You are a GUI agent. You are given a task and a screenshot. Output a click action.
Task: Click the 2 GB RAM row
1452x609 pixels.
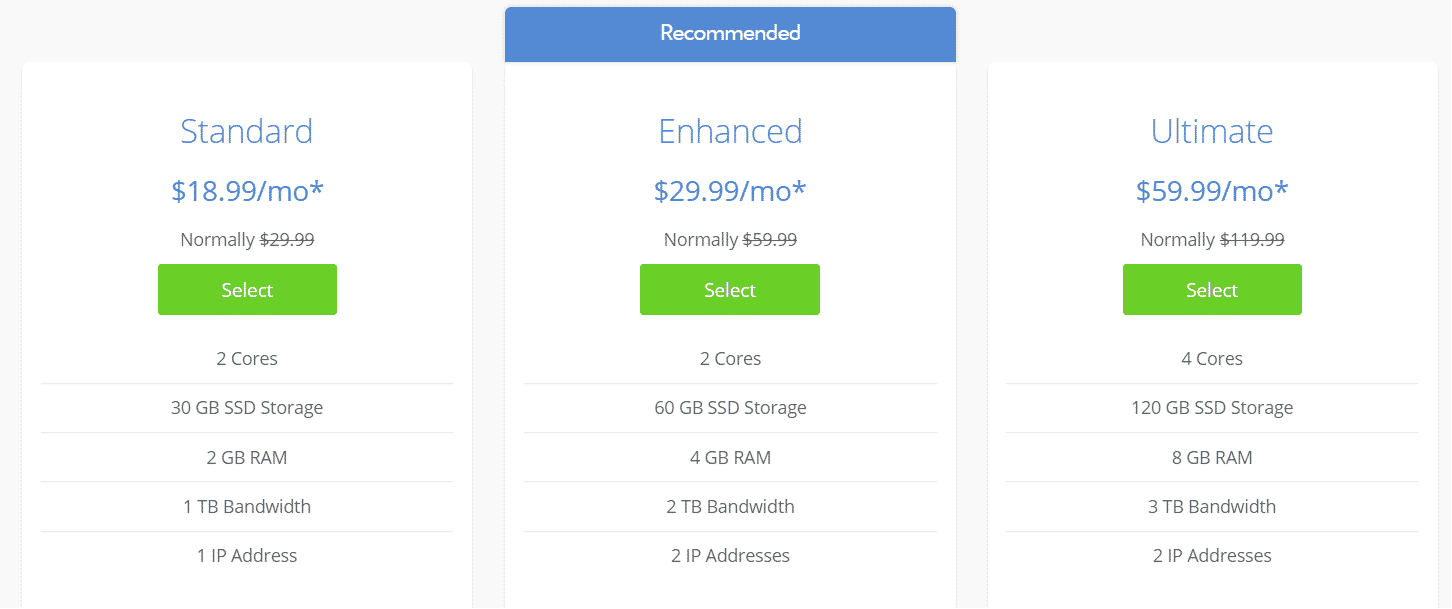[247, 458]
